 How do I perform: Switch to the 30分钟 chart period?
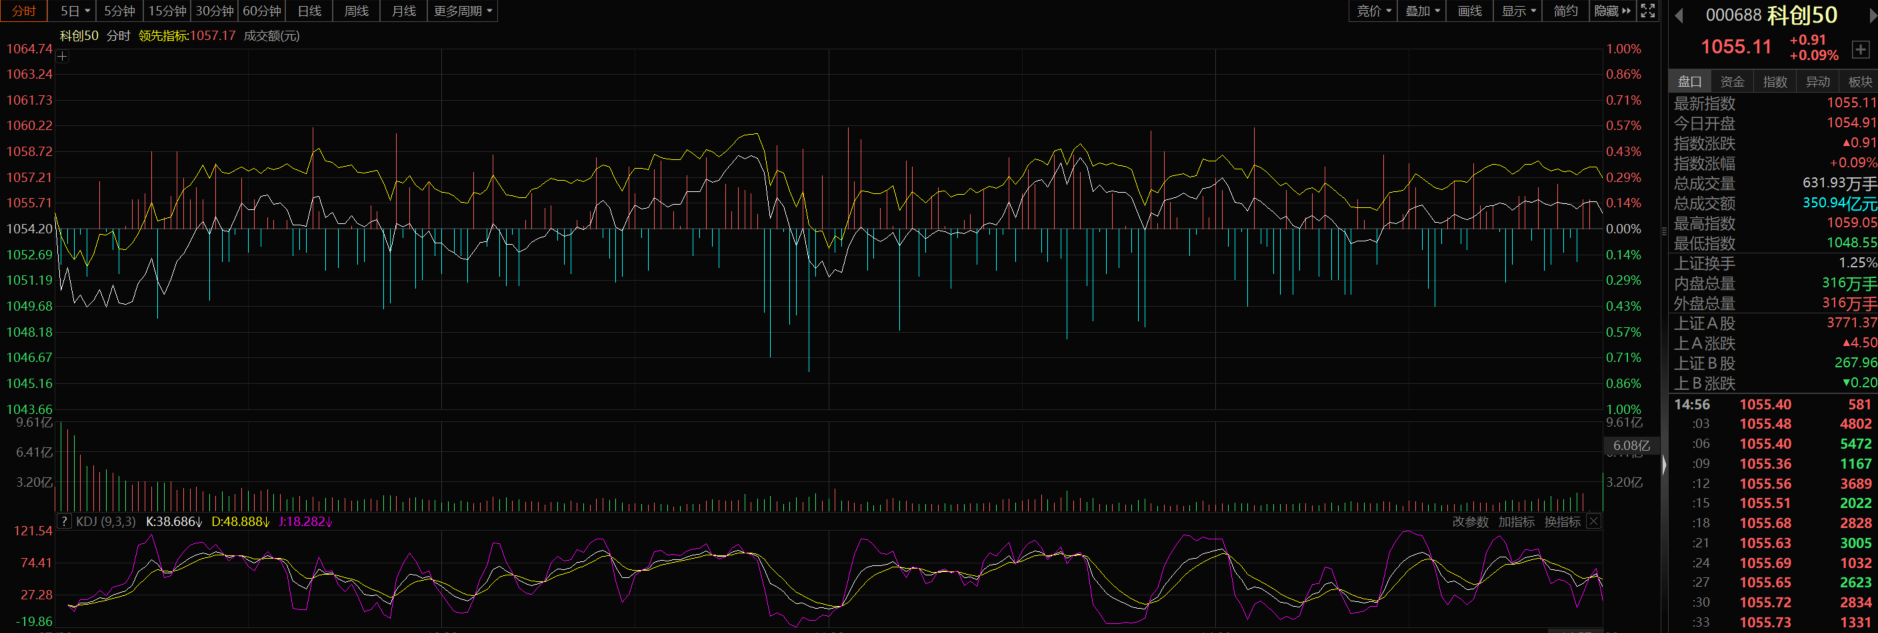[214, 11]
